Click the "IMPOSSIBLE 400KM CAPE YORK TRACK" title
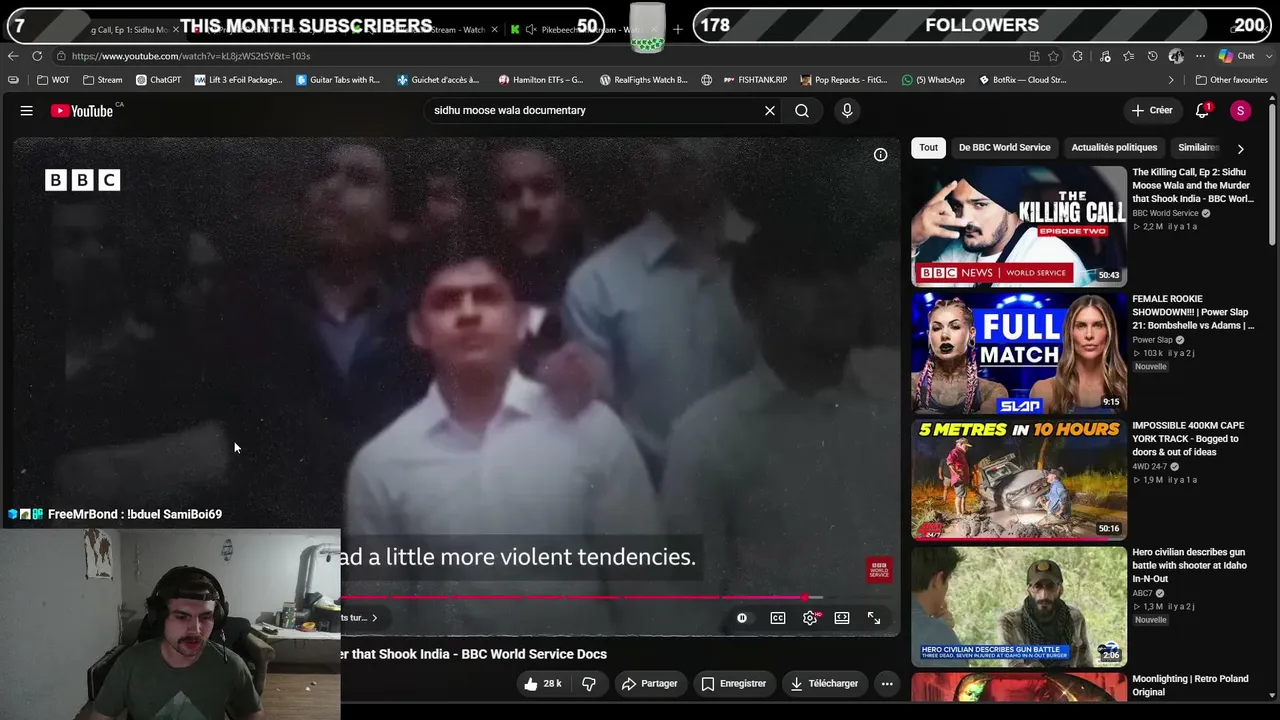 (x=1188, y=439)
